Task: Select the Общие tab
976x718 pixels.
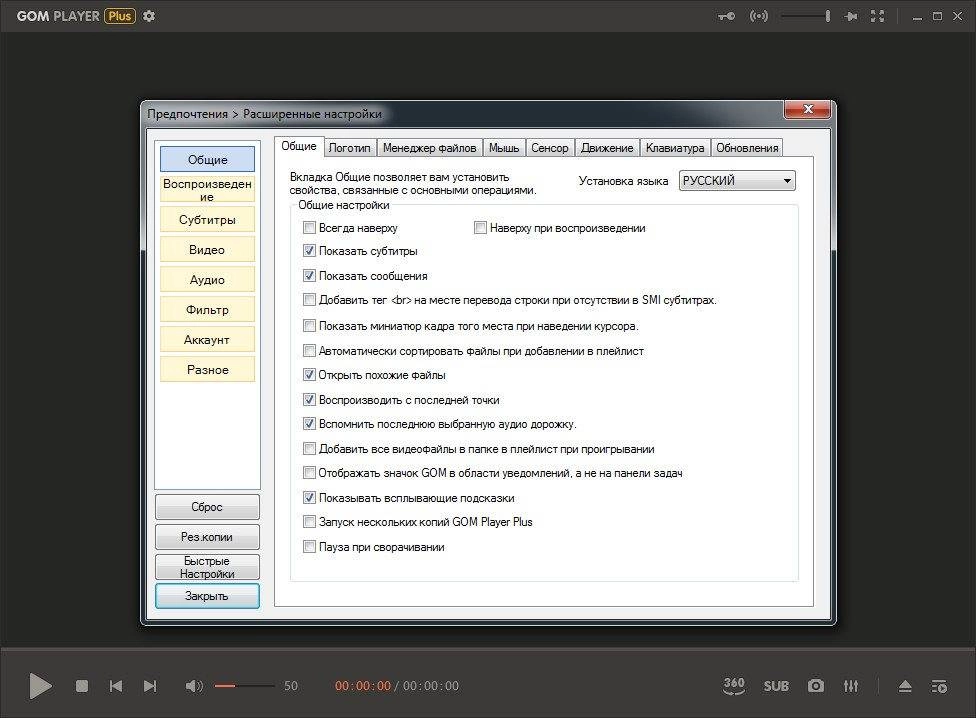Action: coord(299,146)
